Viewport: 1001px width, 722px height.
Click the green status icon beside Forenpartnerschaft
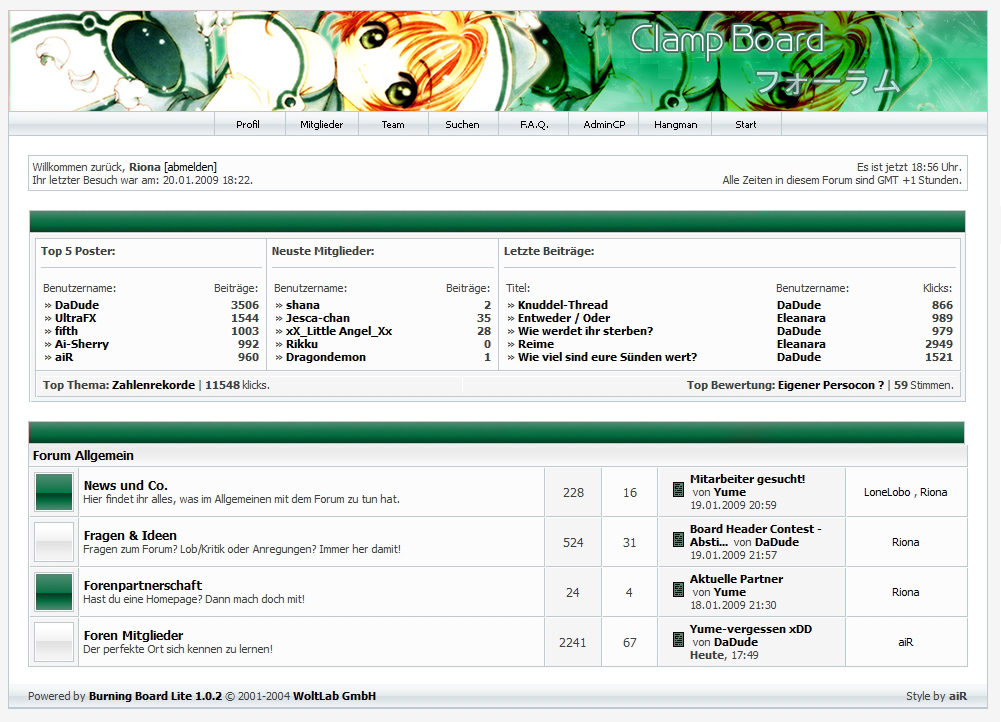point(54,592)
